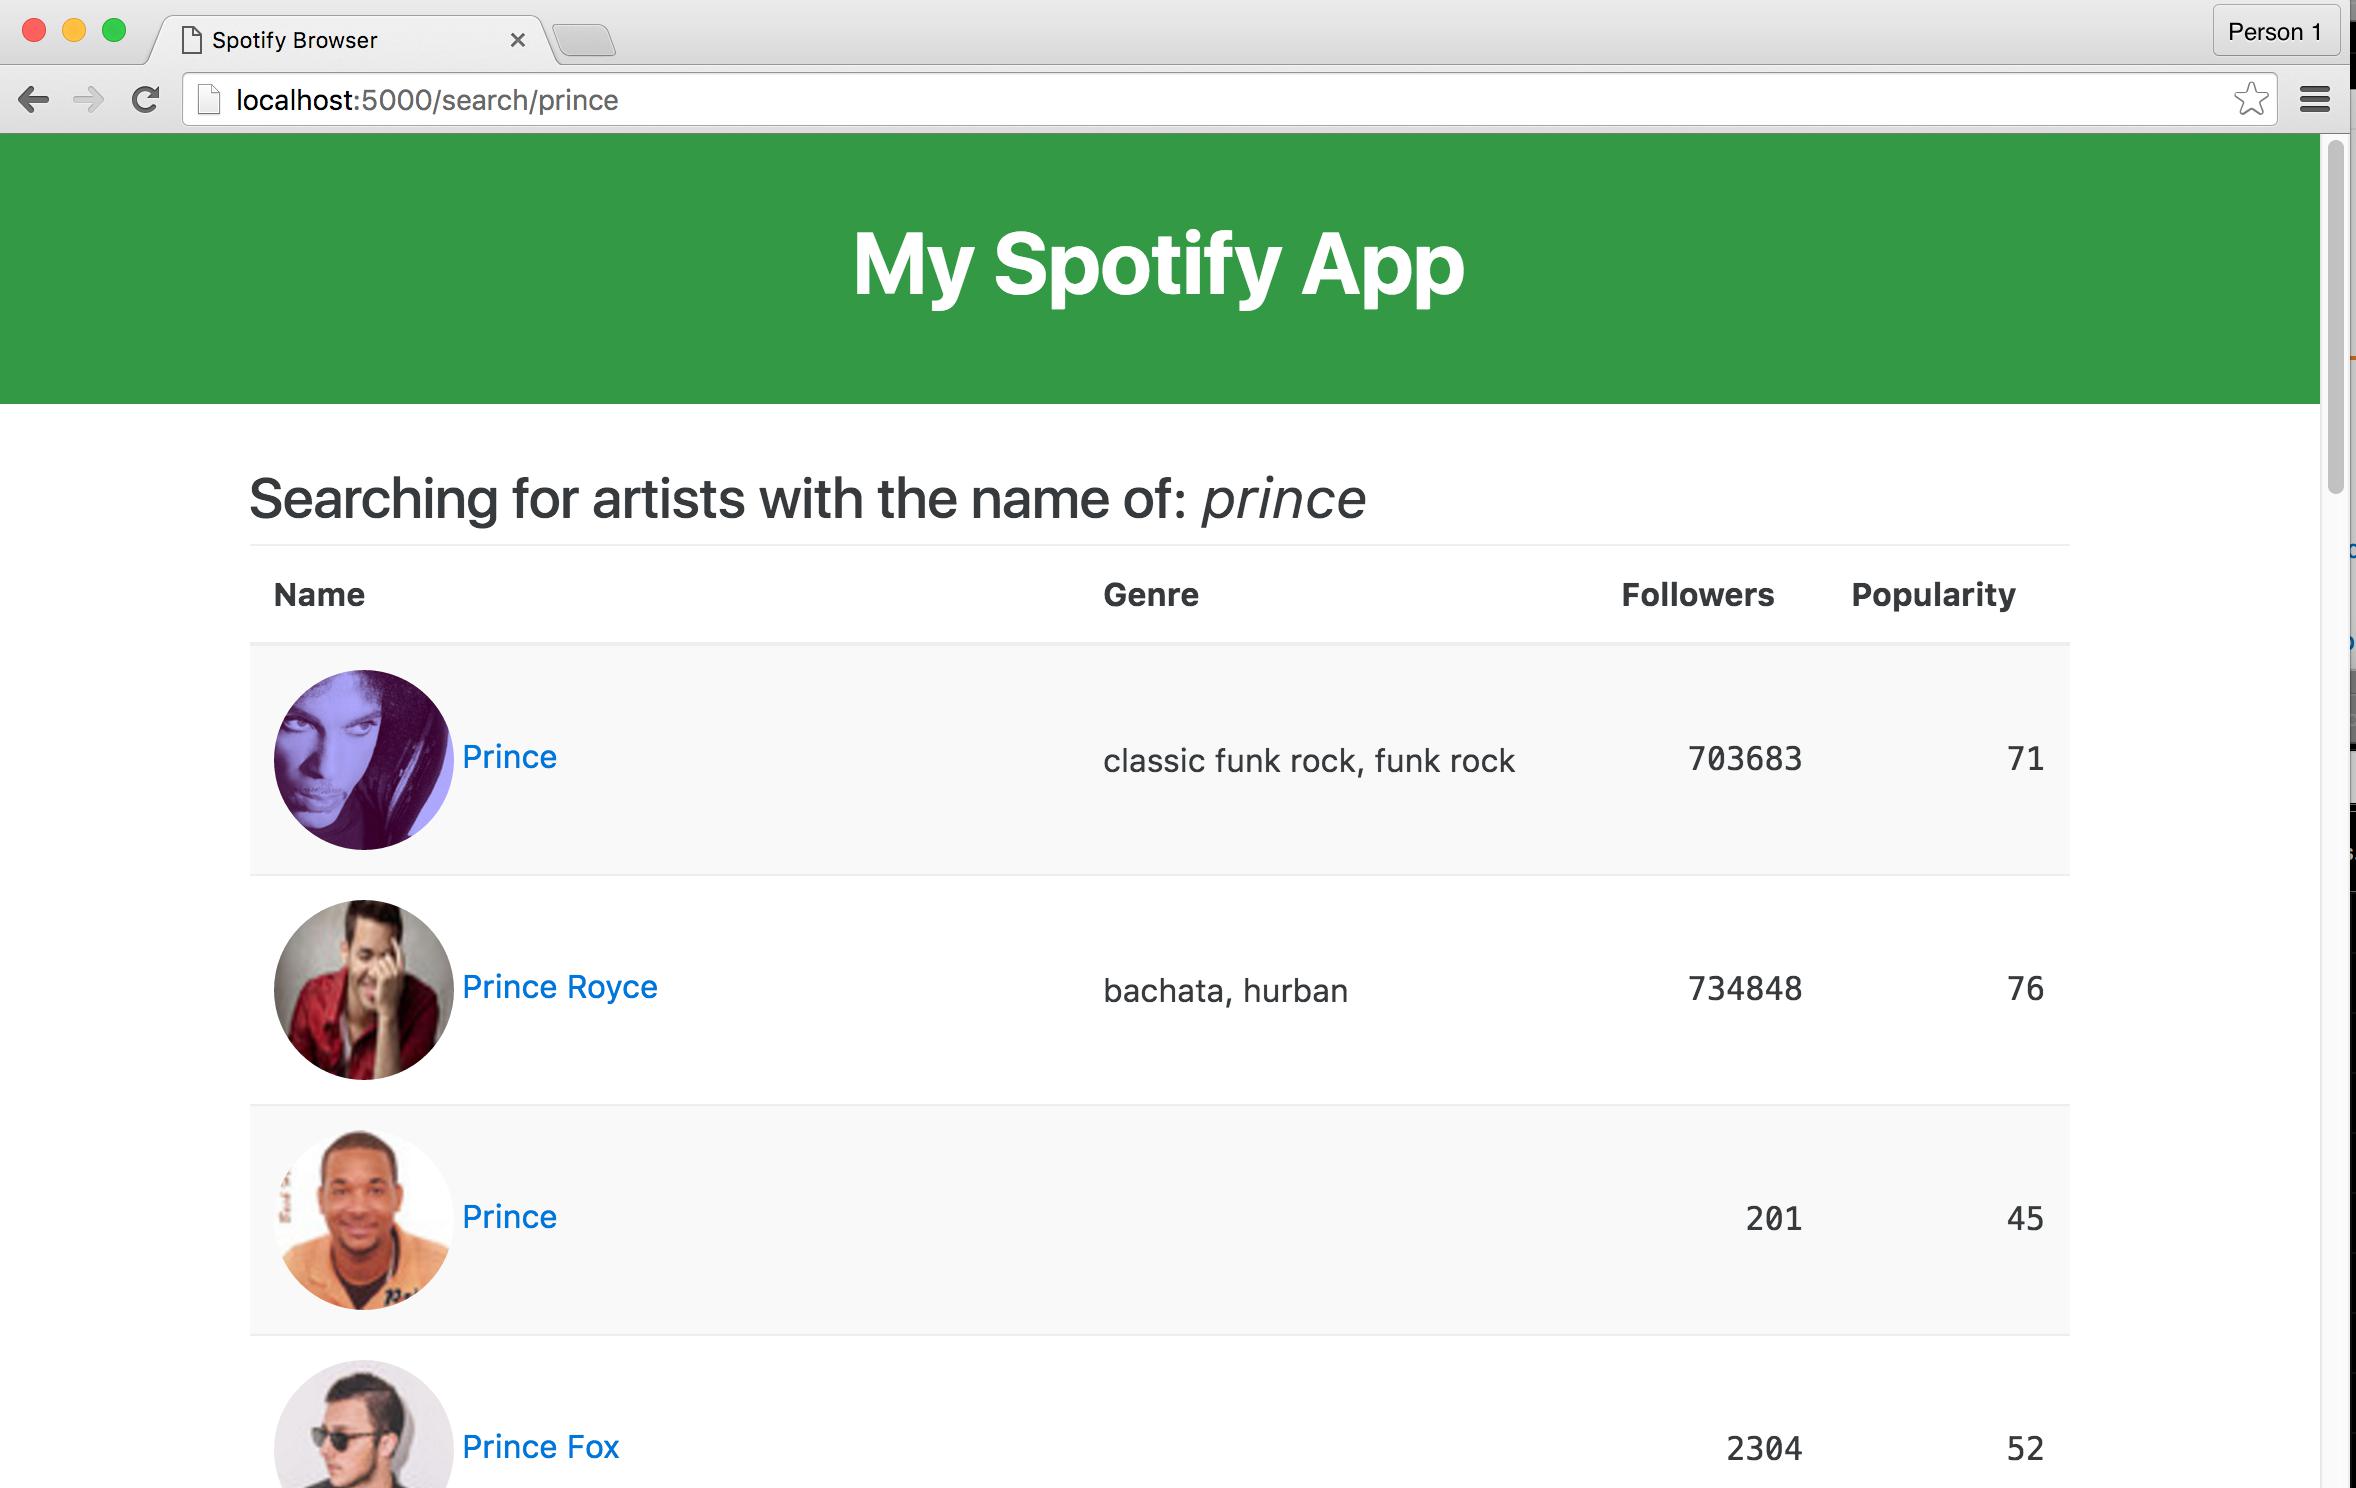
Task: Open the Prince Royce artist link
Action: (559, 987)
